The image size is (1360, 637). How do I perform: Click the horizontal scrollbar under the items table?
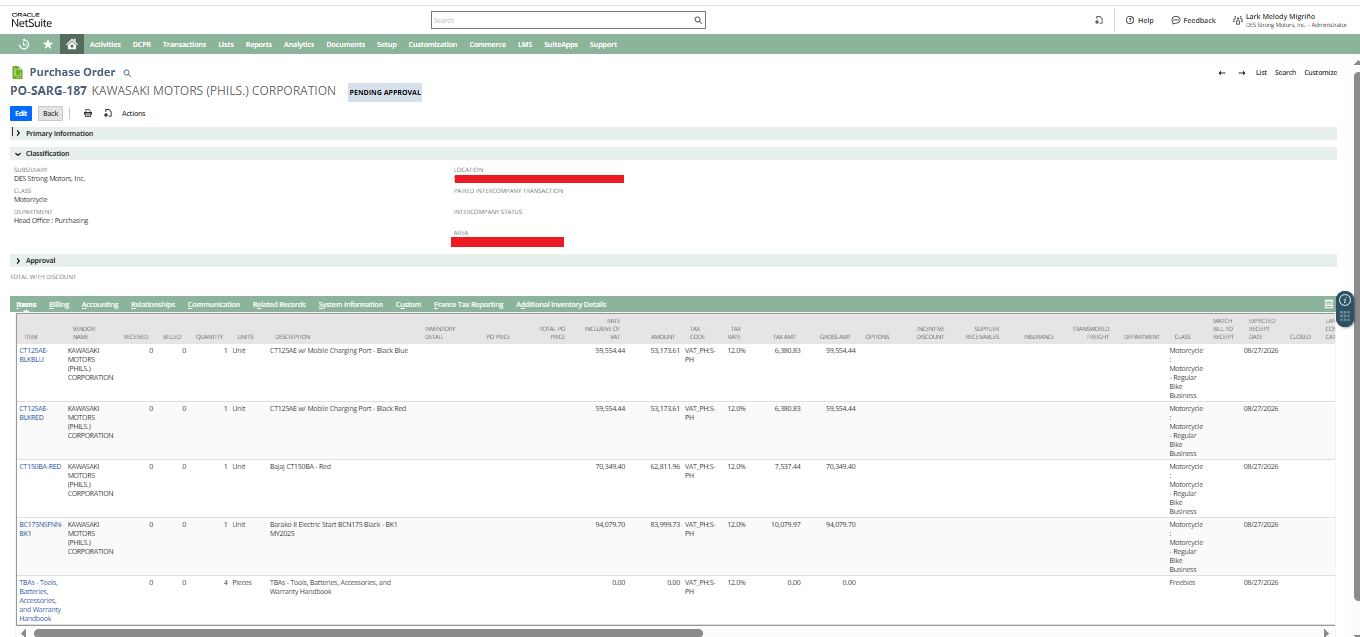[368, 632]
